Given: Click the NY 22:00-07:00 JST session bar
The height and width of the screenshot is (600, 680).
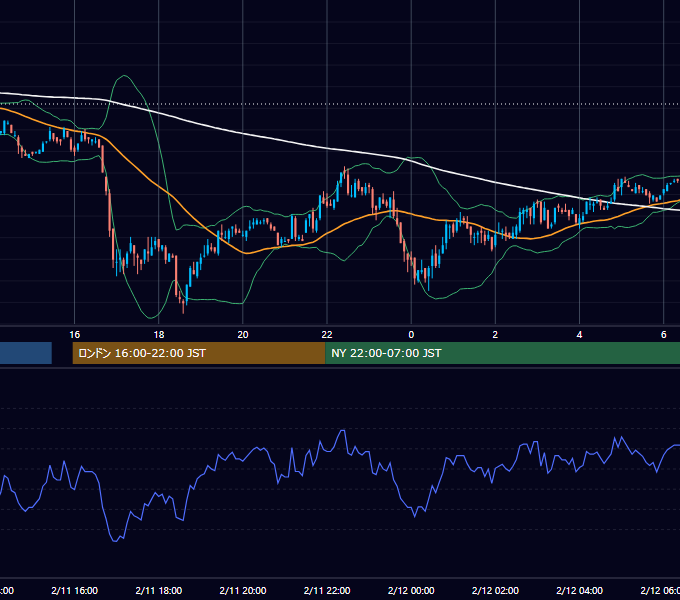Looking at the screenshot, I should point(502,353).
